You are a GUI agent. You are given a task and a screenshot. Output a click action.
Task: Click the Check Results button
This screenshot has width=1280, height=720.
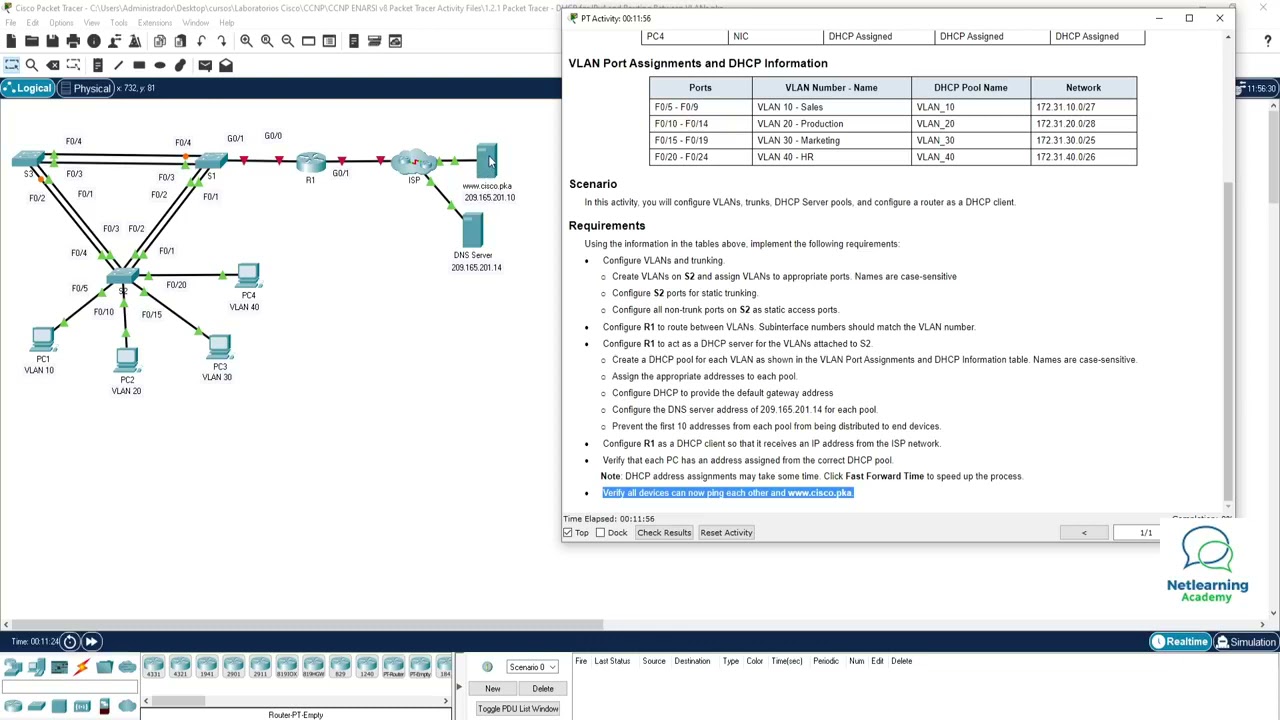[664, 533]
